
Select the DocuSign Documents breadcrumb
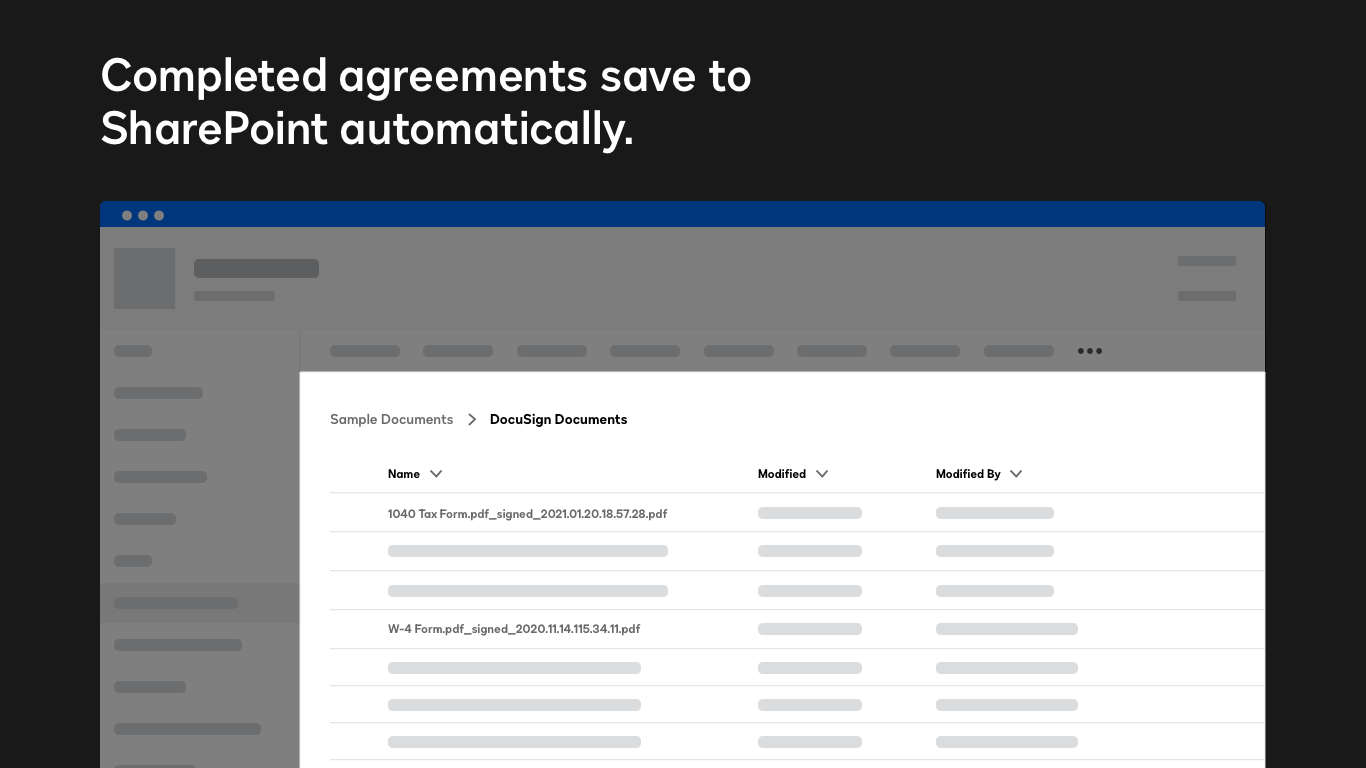[558, 420]
